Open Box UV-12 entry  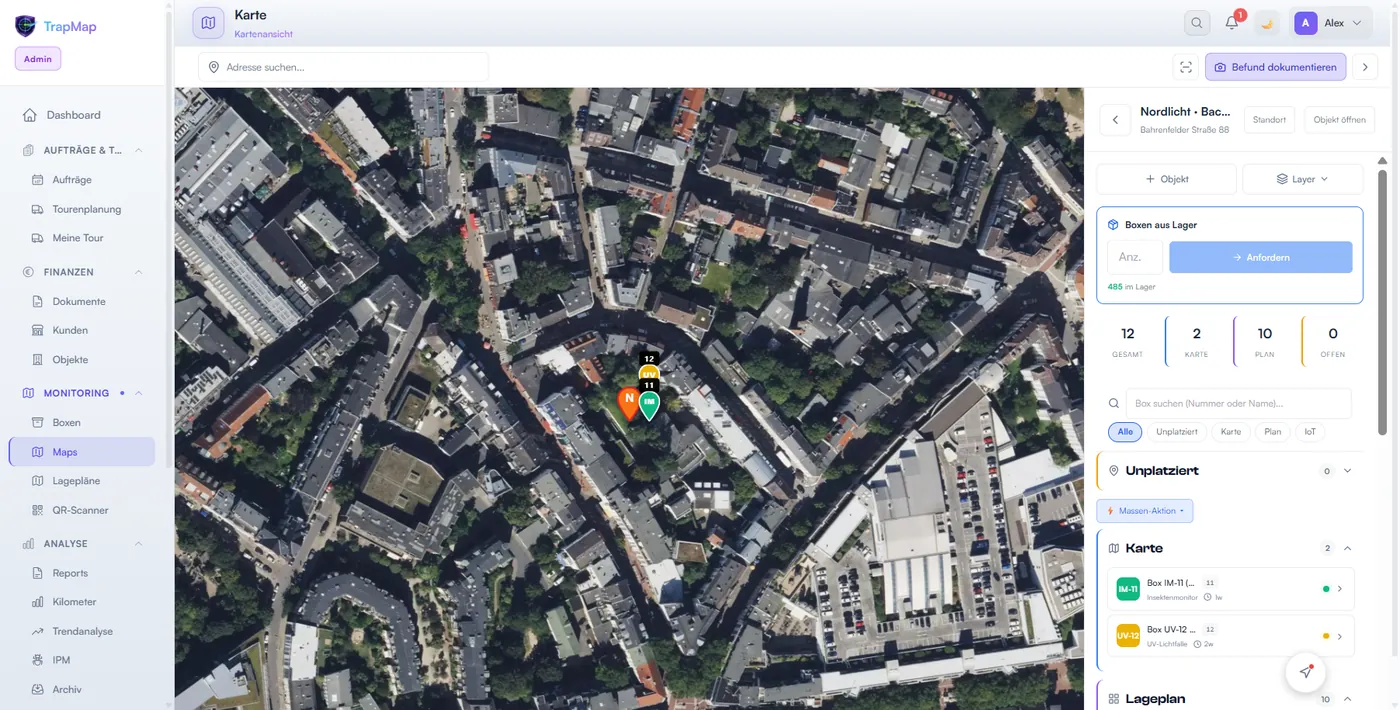coord(1231,636)
